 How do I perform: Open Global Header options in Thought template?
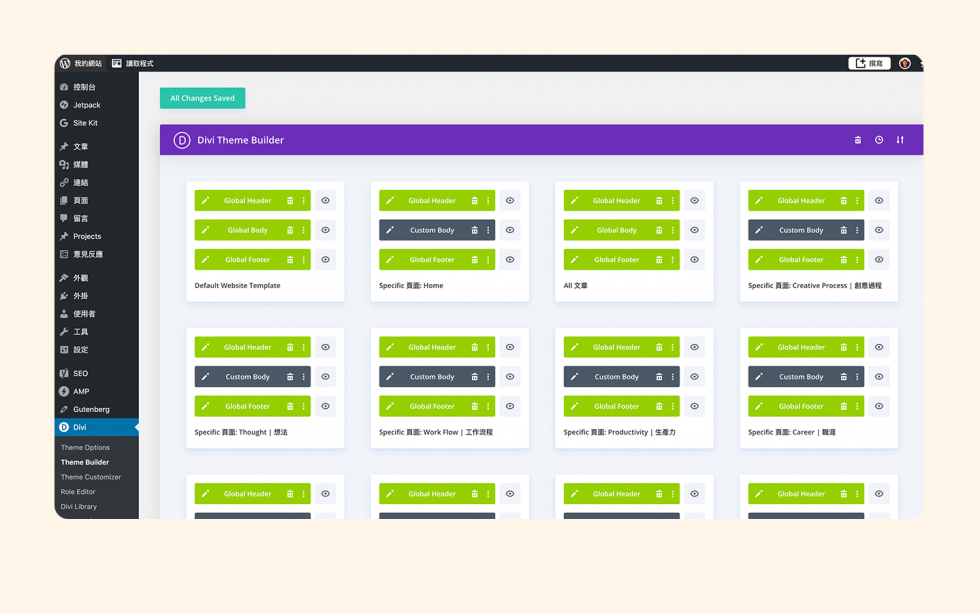(x=304, y=347)
